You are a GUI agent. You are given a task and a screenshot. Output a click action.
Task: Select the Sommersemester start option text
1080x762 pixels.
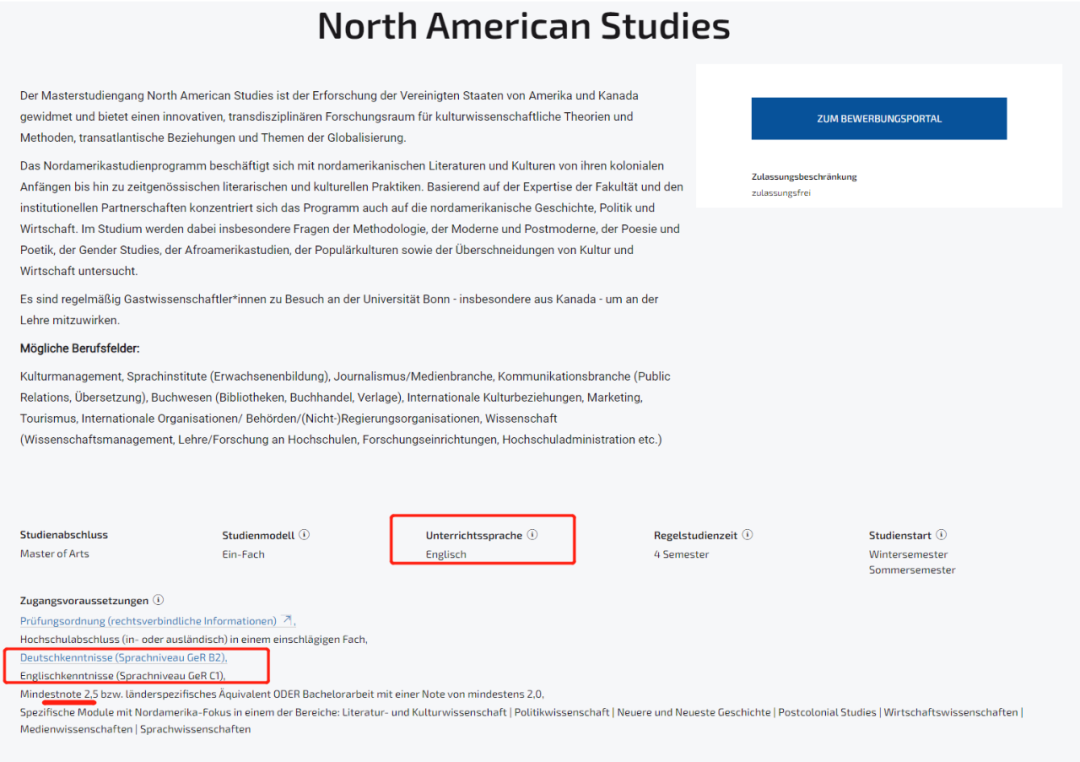tap(912, 570)
